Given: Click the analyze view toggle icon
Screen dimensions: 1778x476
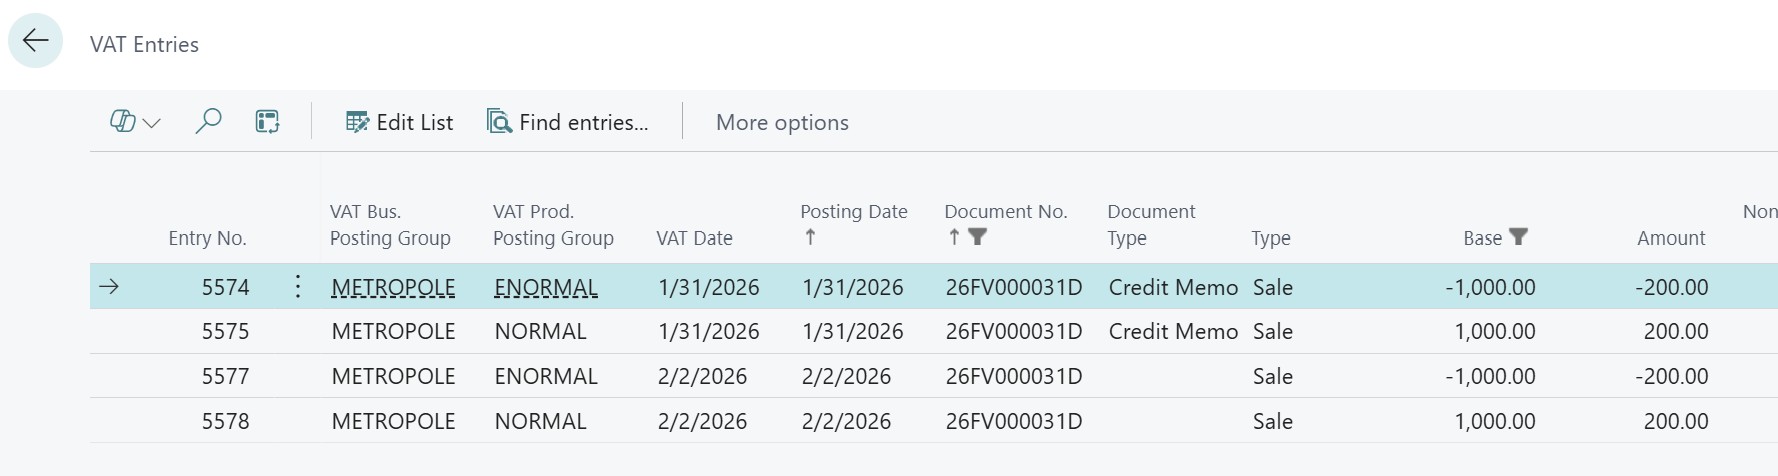Looking at the screenshot, I should (x=267, y=122).
